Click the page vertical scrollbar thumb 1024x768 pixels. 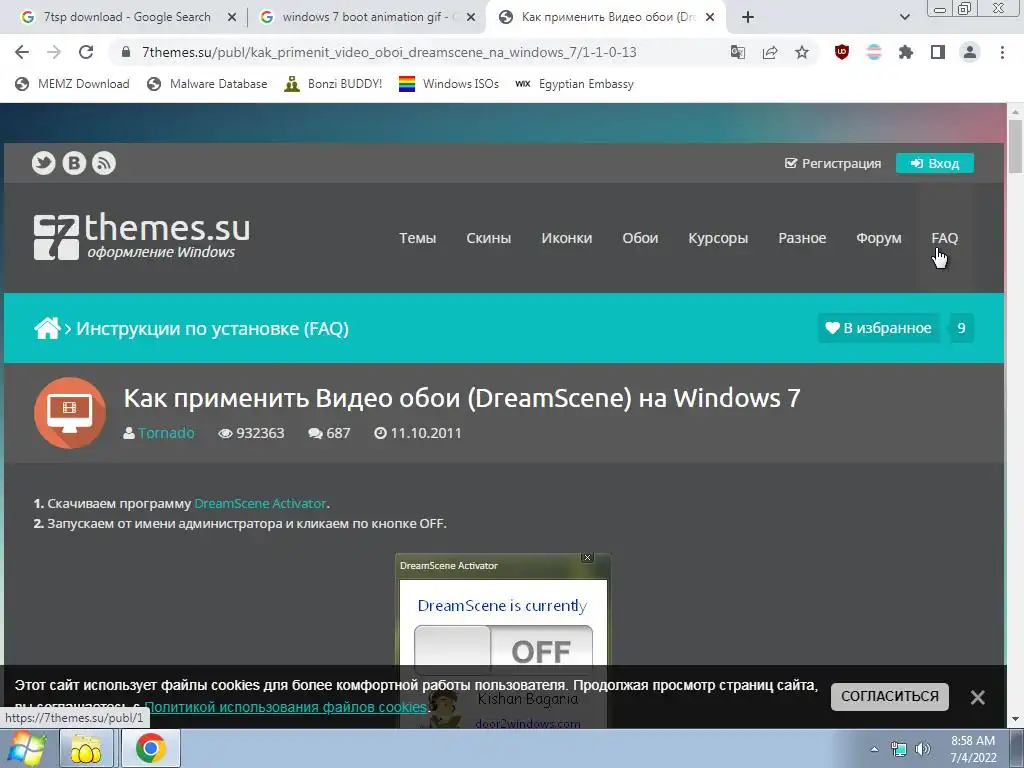click(1016, 148)
